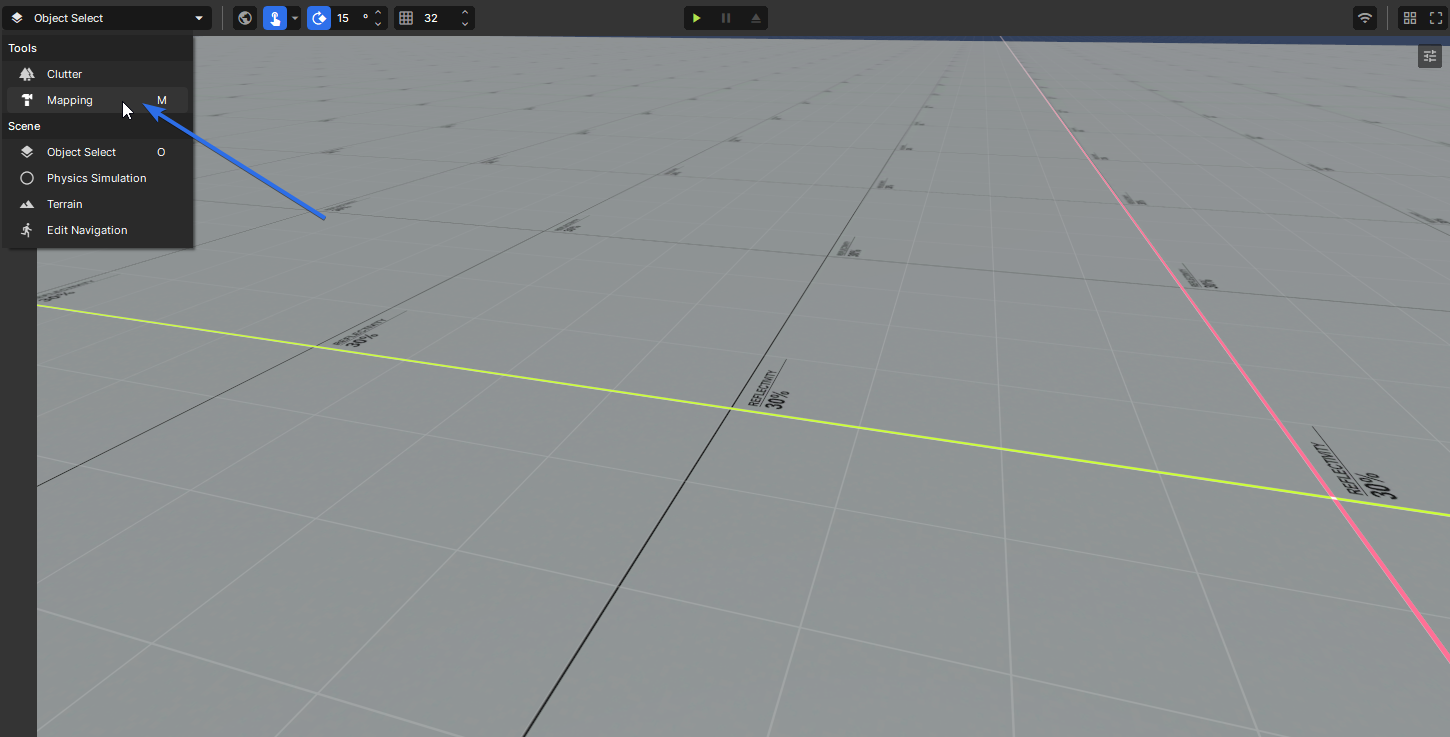Toggle the grid snapping icon

406,18
